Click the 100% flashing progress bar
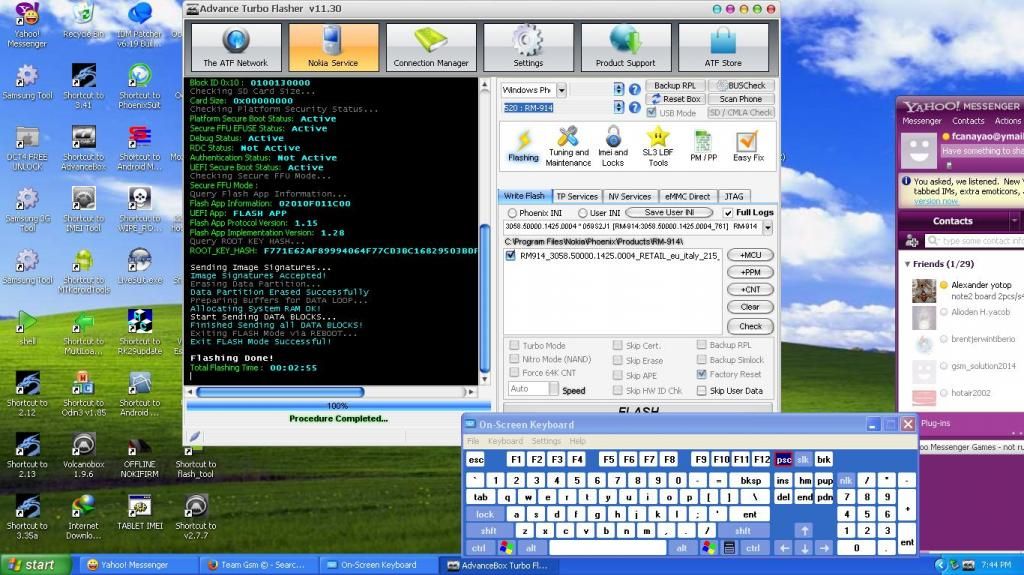1024x575 pixels. (338, 406)
